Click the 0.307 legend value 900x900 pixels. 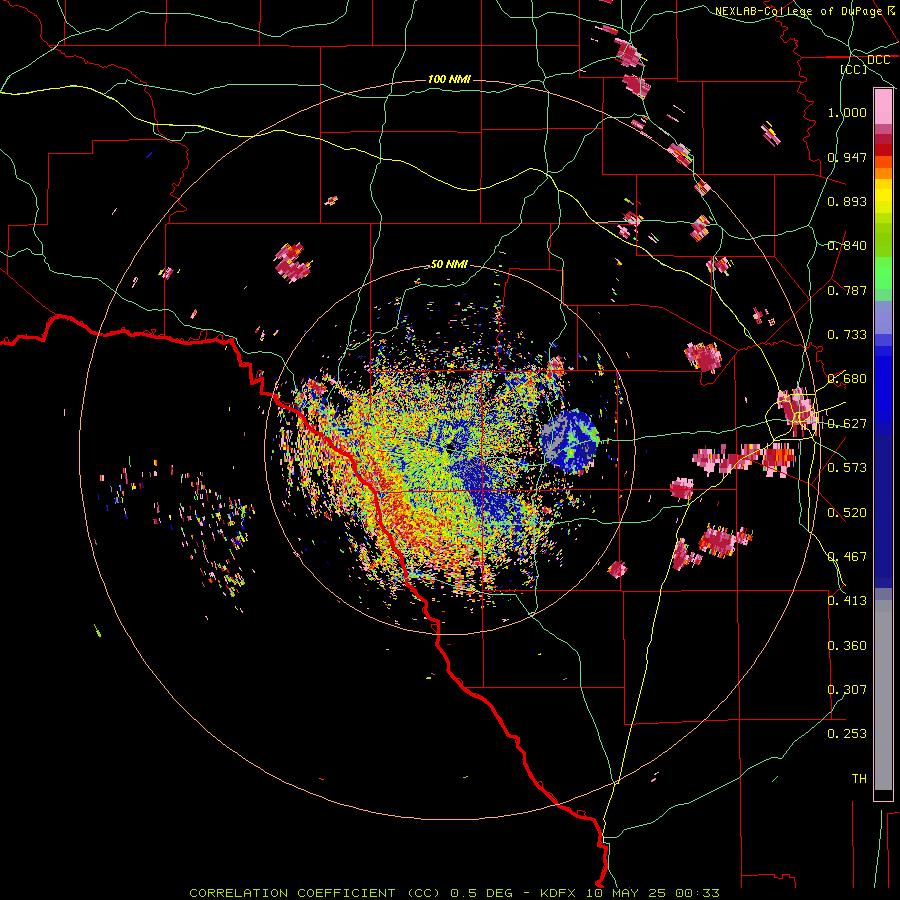pyautogui.click(x=847, y=690)
